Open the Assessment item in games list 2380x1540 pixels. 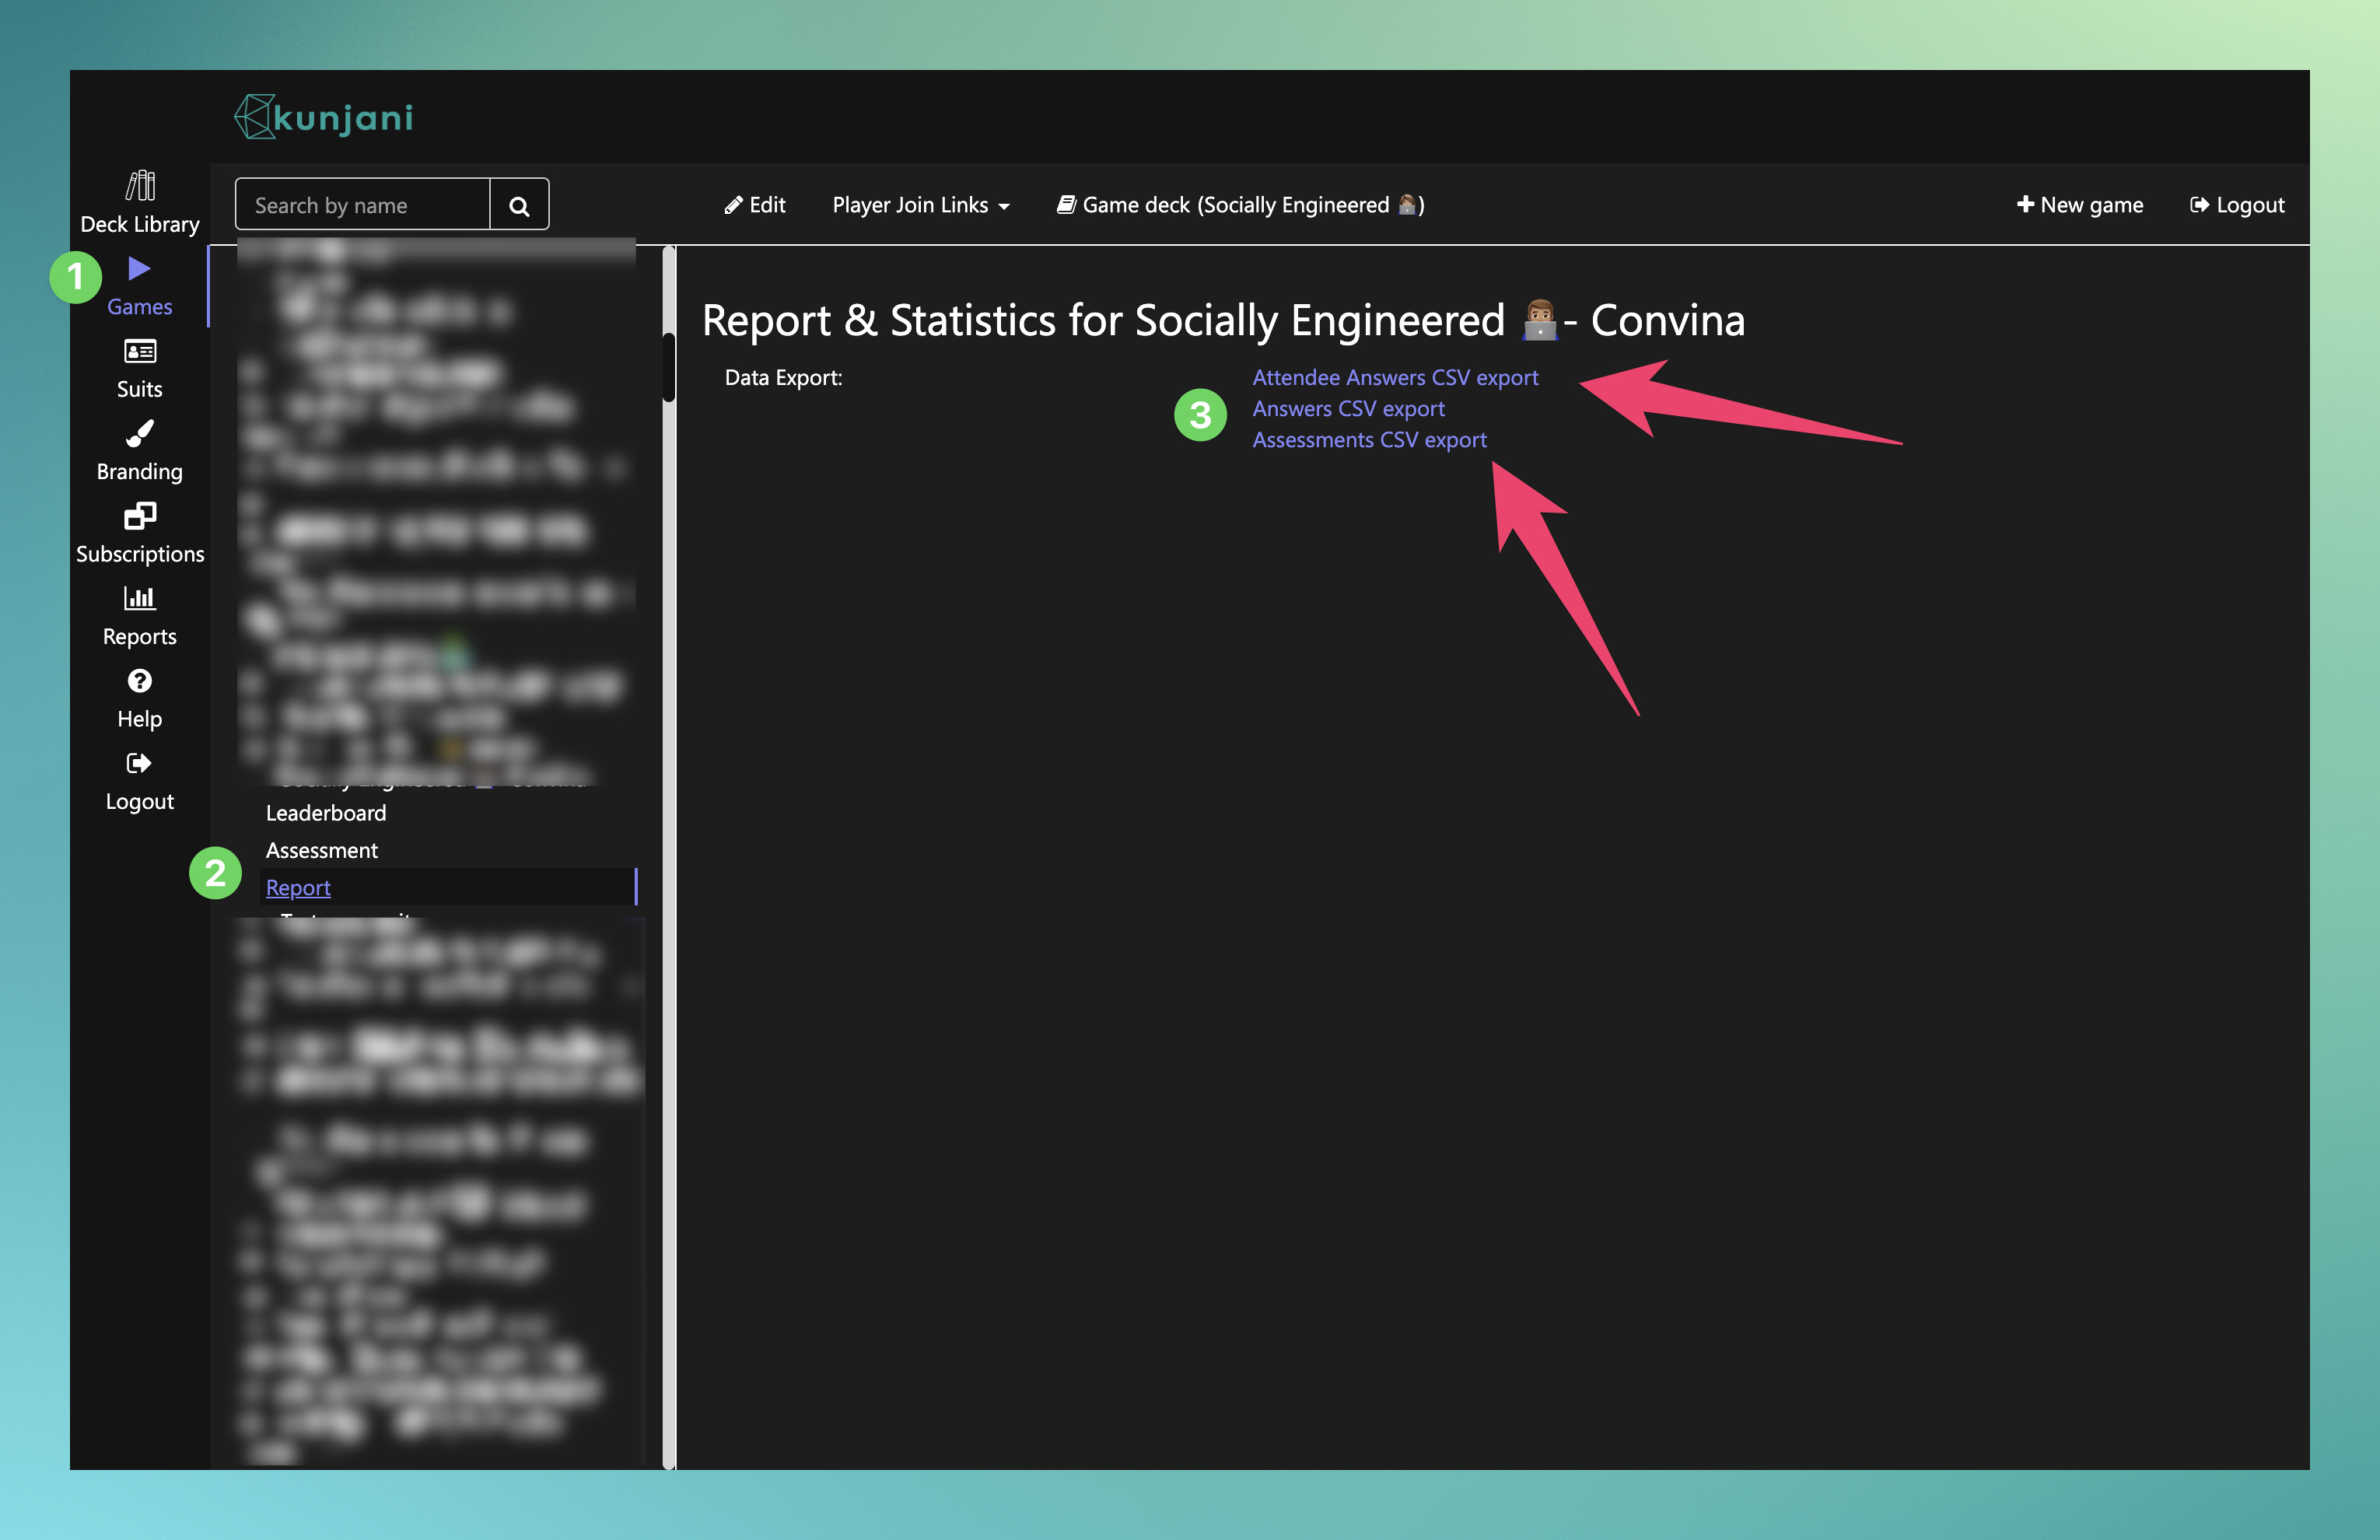(322, 850)
